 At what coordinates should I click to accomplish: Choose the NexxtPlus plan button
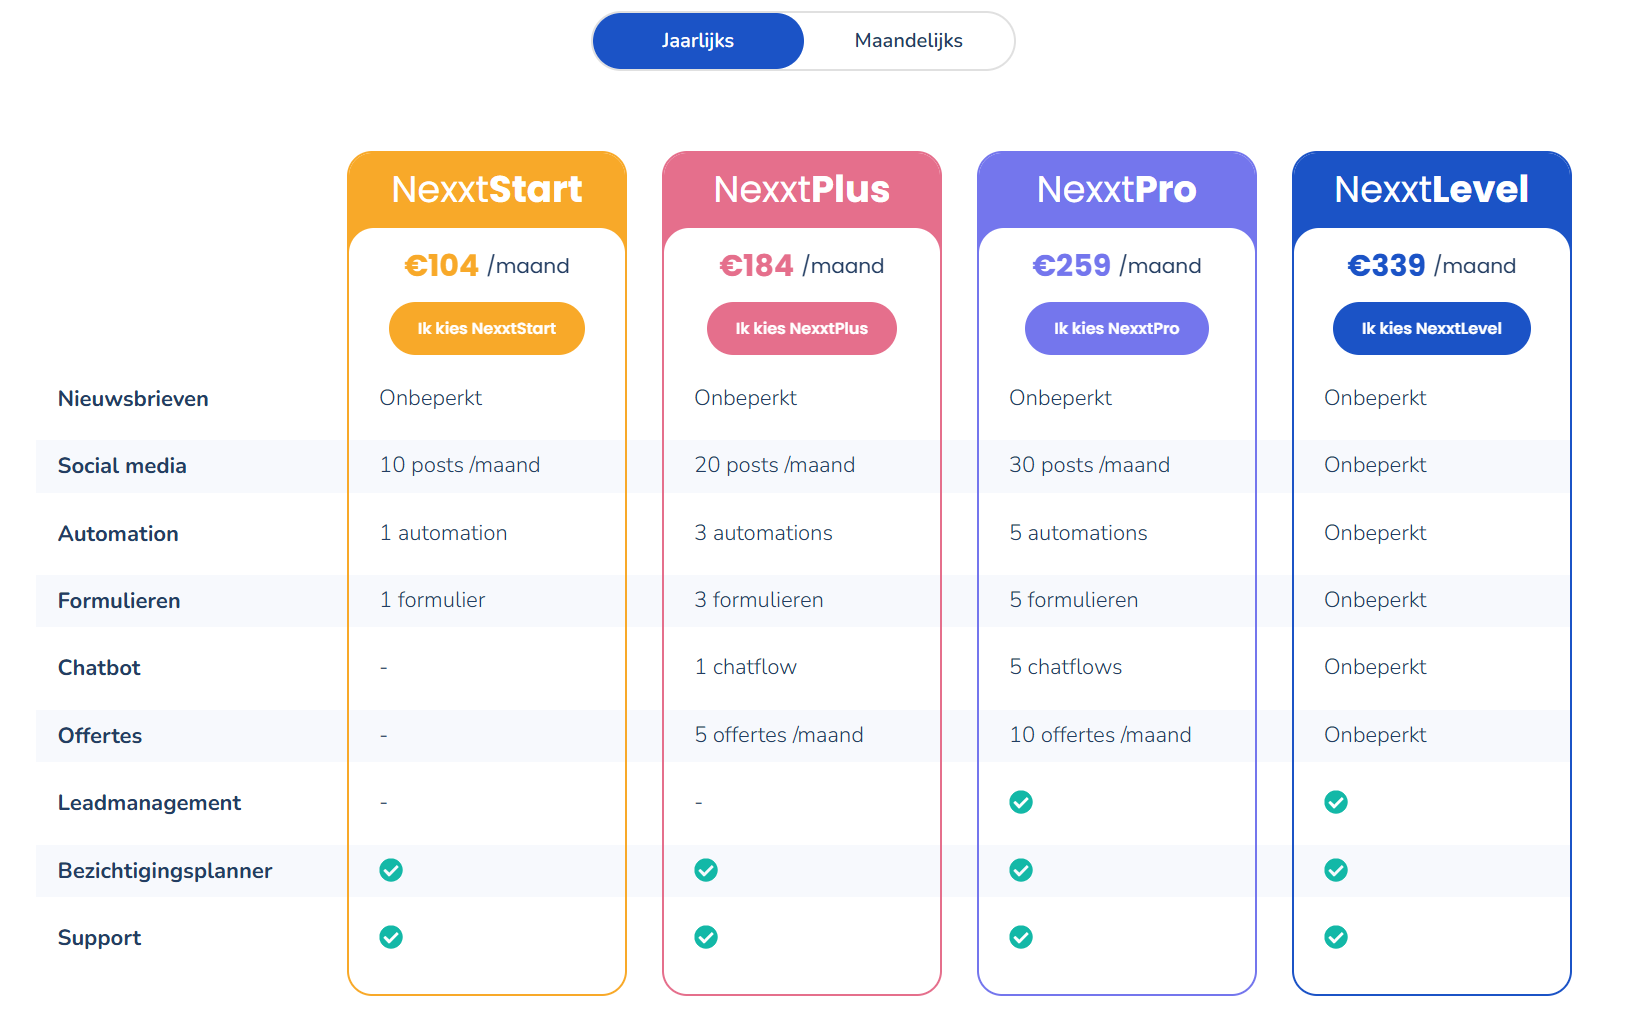point(801,328)
